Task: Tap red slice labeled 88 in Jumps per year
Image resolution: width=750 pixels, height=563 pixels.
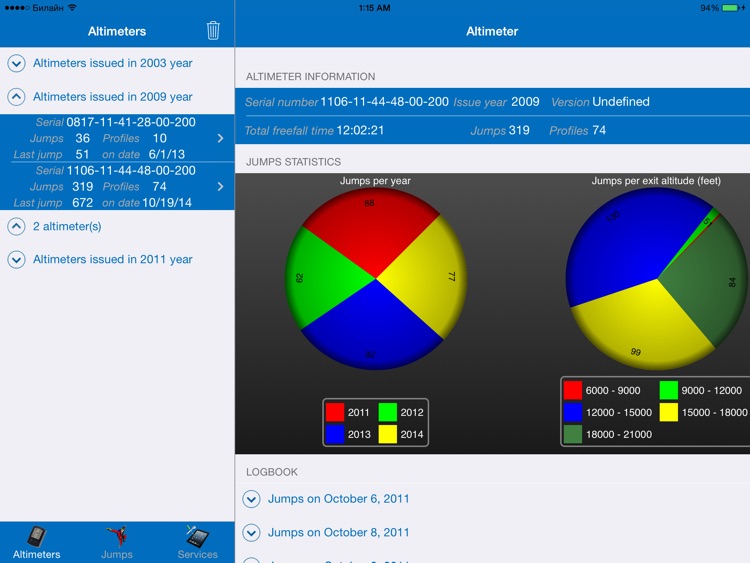Action: coord(371,230)
